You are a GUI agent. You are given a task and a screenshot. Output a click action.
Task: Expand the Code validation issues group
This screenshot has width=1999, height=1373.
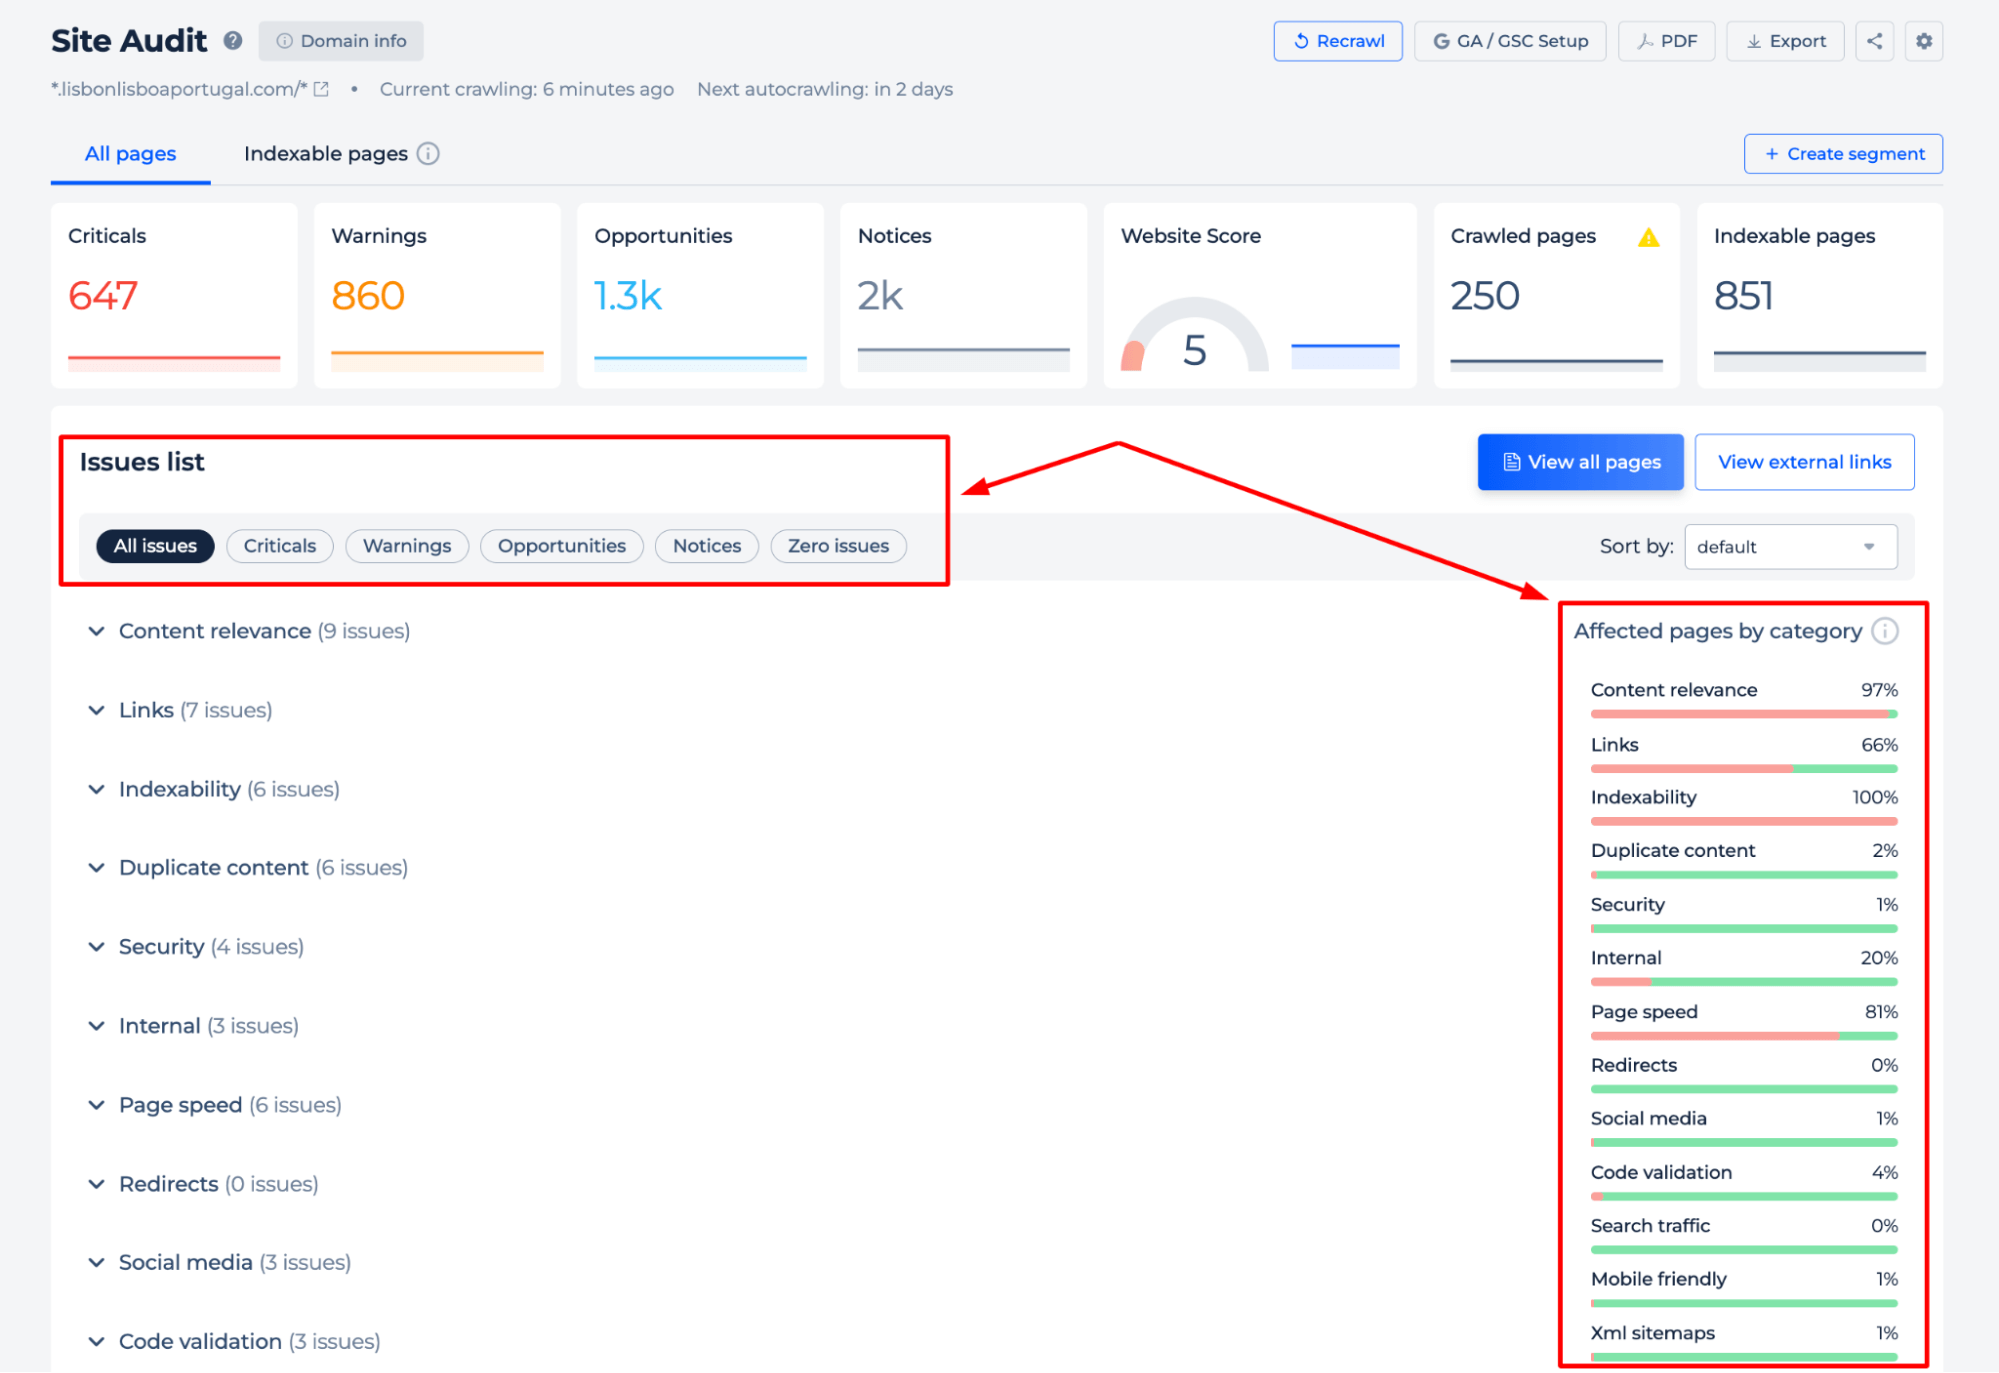click(234, 1342)
